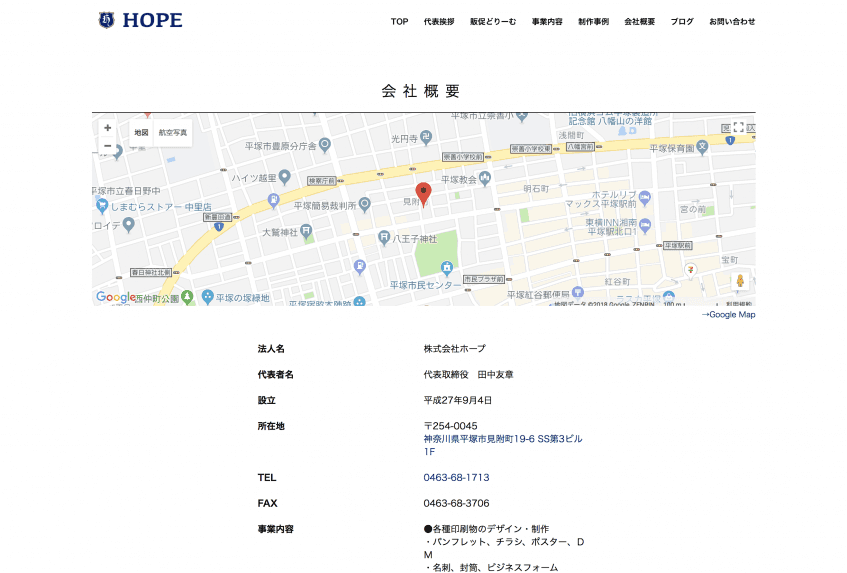Click the Street View pegman icon
Screen dimensions: 847x573
(x=740, y=281)
